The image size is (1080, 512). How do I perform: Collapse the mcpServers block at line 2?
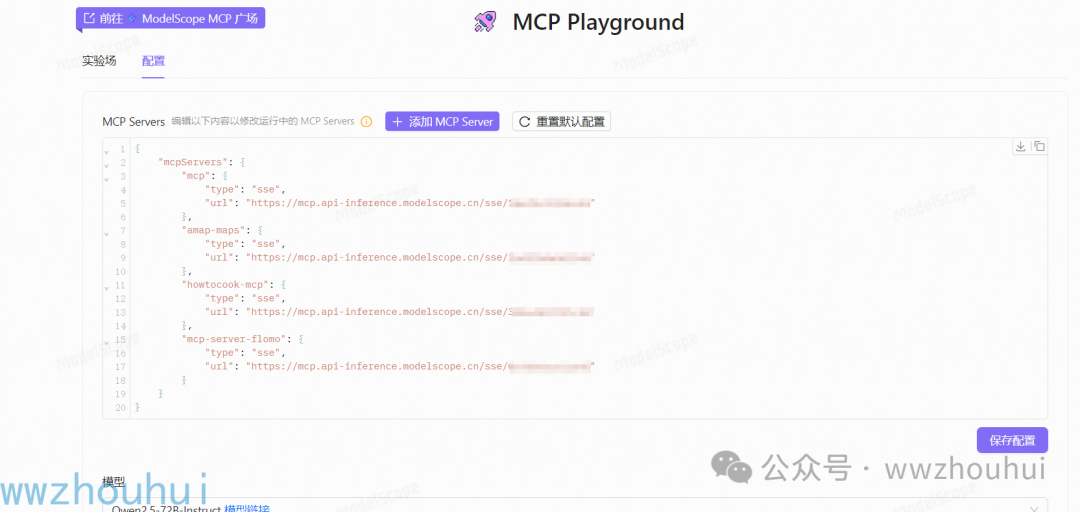coord(106,165)
